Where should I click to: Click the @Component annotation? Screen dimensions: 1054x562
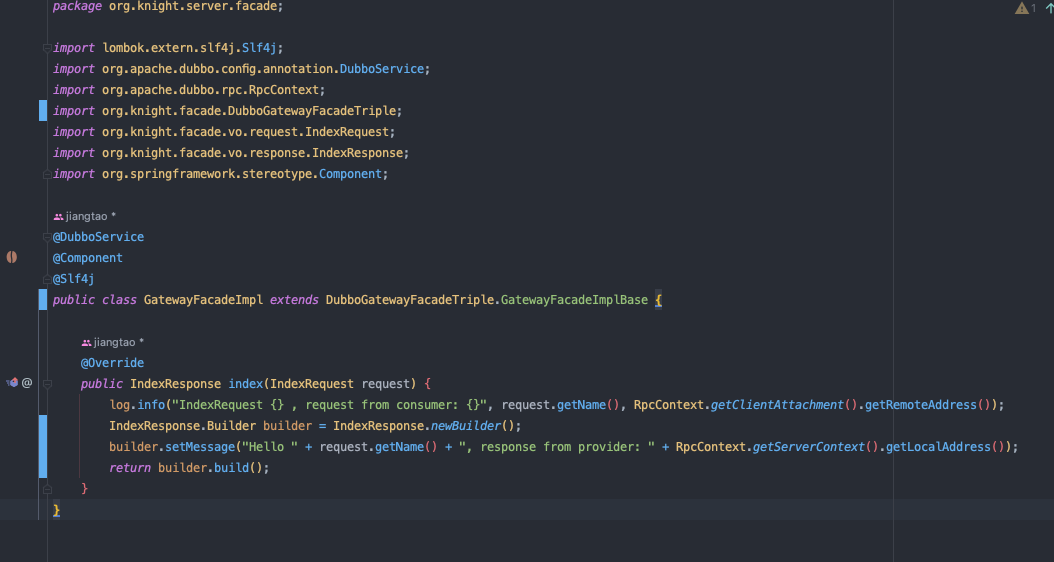(87, 257)
